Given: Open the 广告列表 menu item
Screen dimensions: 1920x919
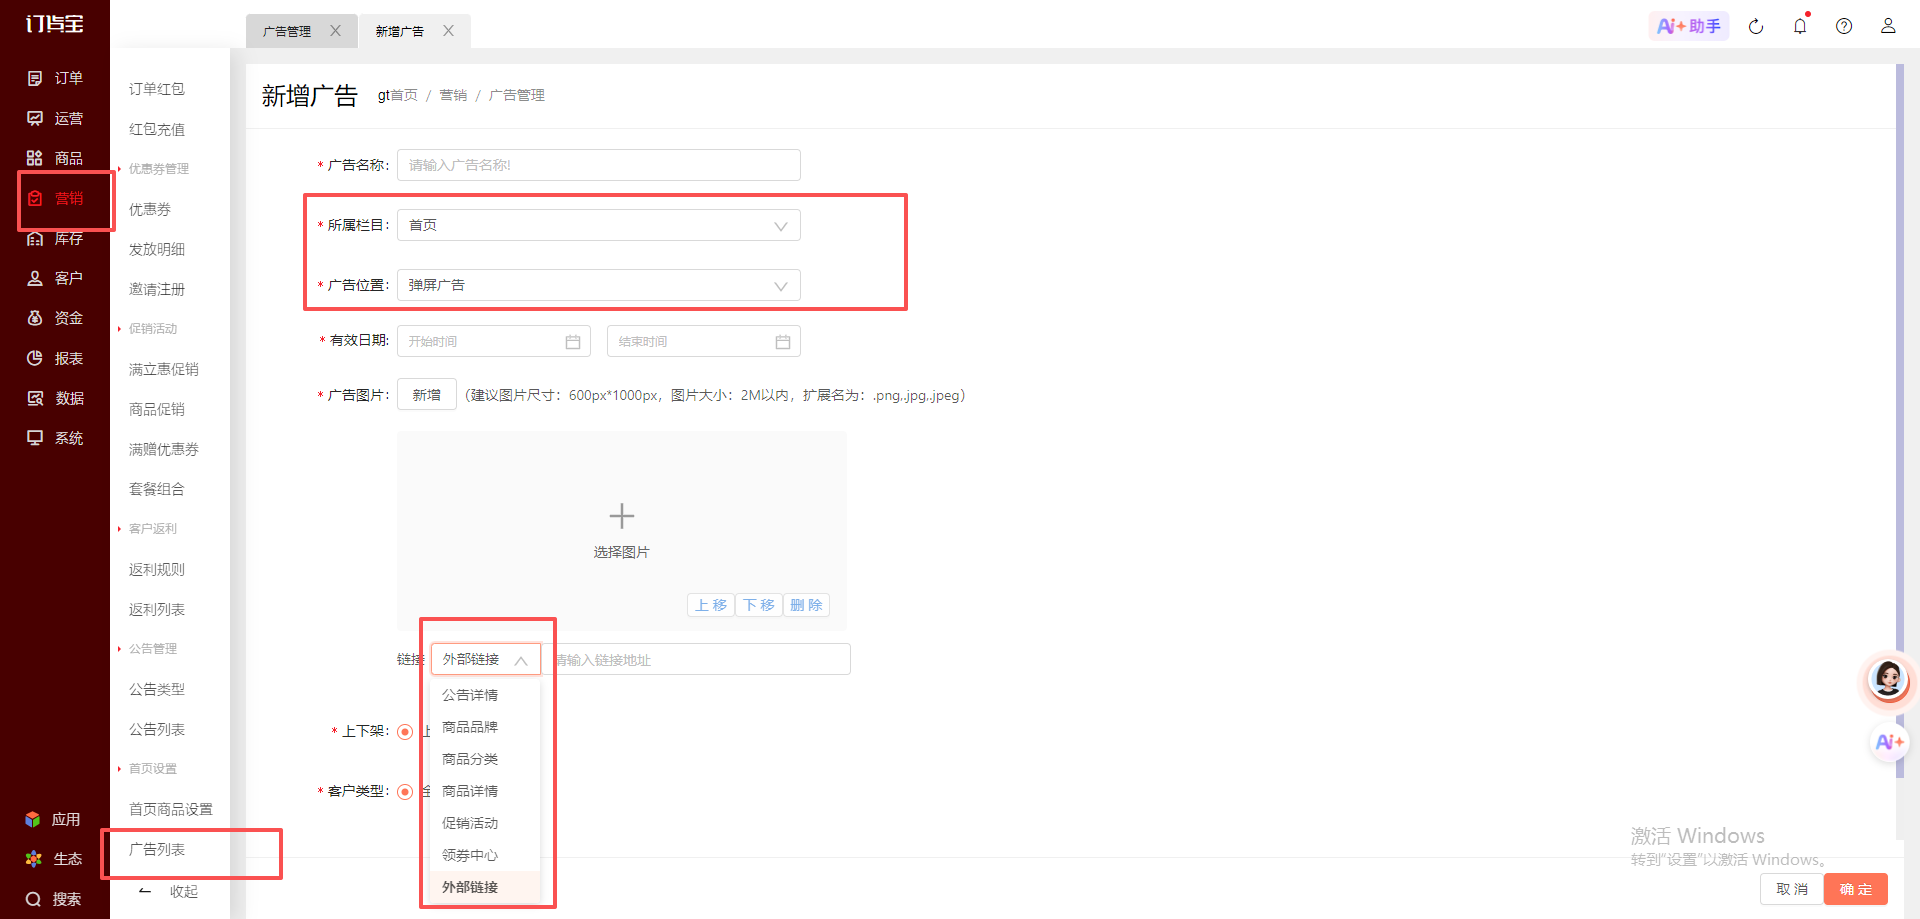Looking at the screenshot, I should (157, 849).
